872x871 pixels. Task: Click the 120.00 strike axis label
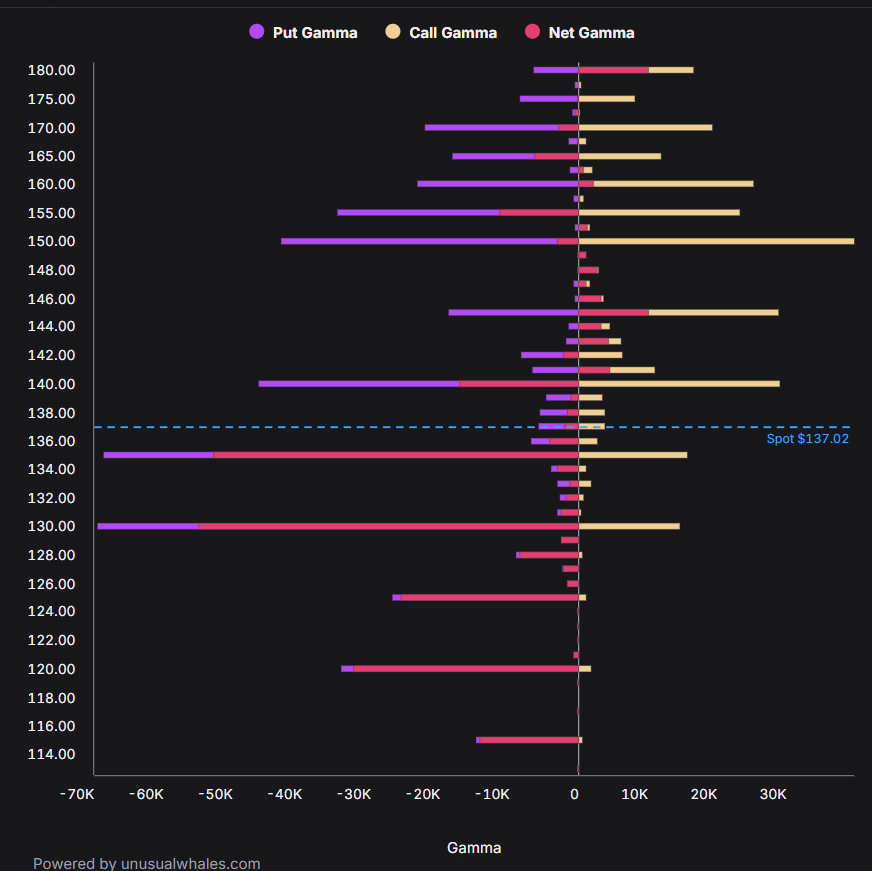(51, 669)
